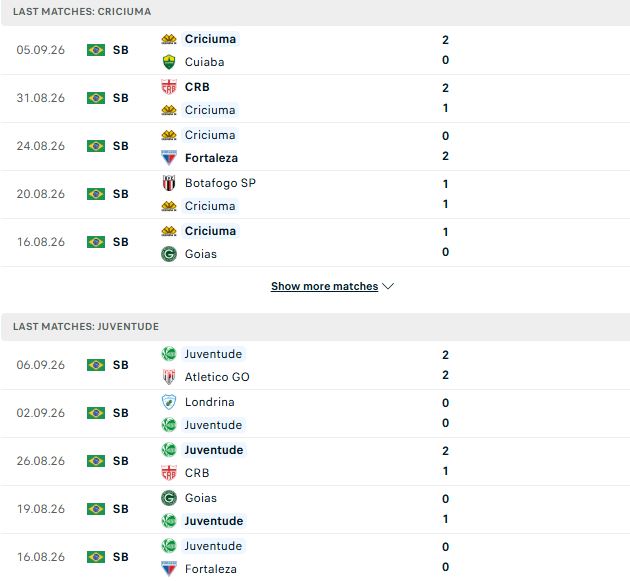This screenshot has height=581, width=630.
Task: Expand Show more matches for Criciuma
Action: tap(324, 286)
